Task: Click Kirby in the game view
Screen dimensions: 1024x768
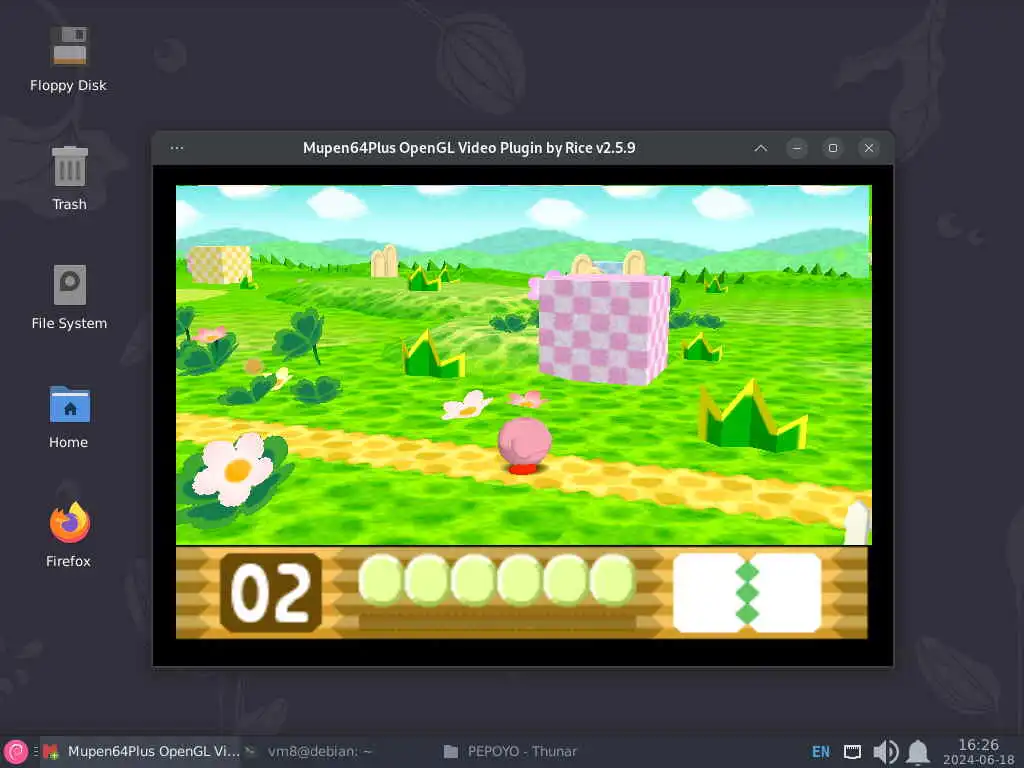Action: [524, 446]
